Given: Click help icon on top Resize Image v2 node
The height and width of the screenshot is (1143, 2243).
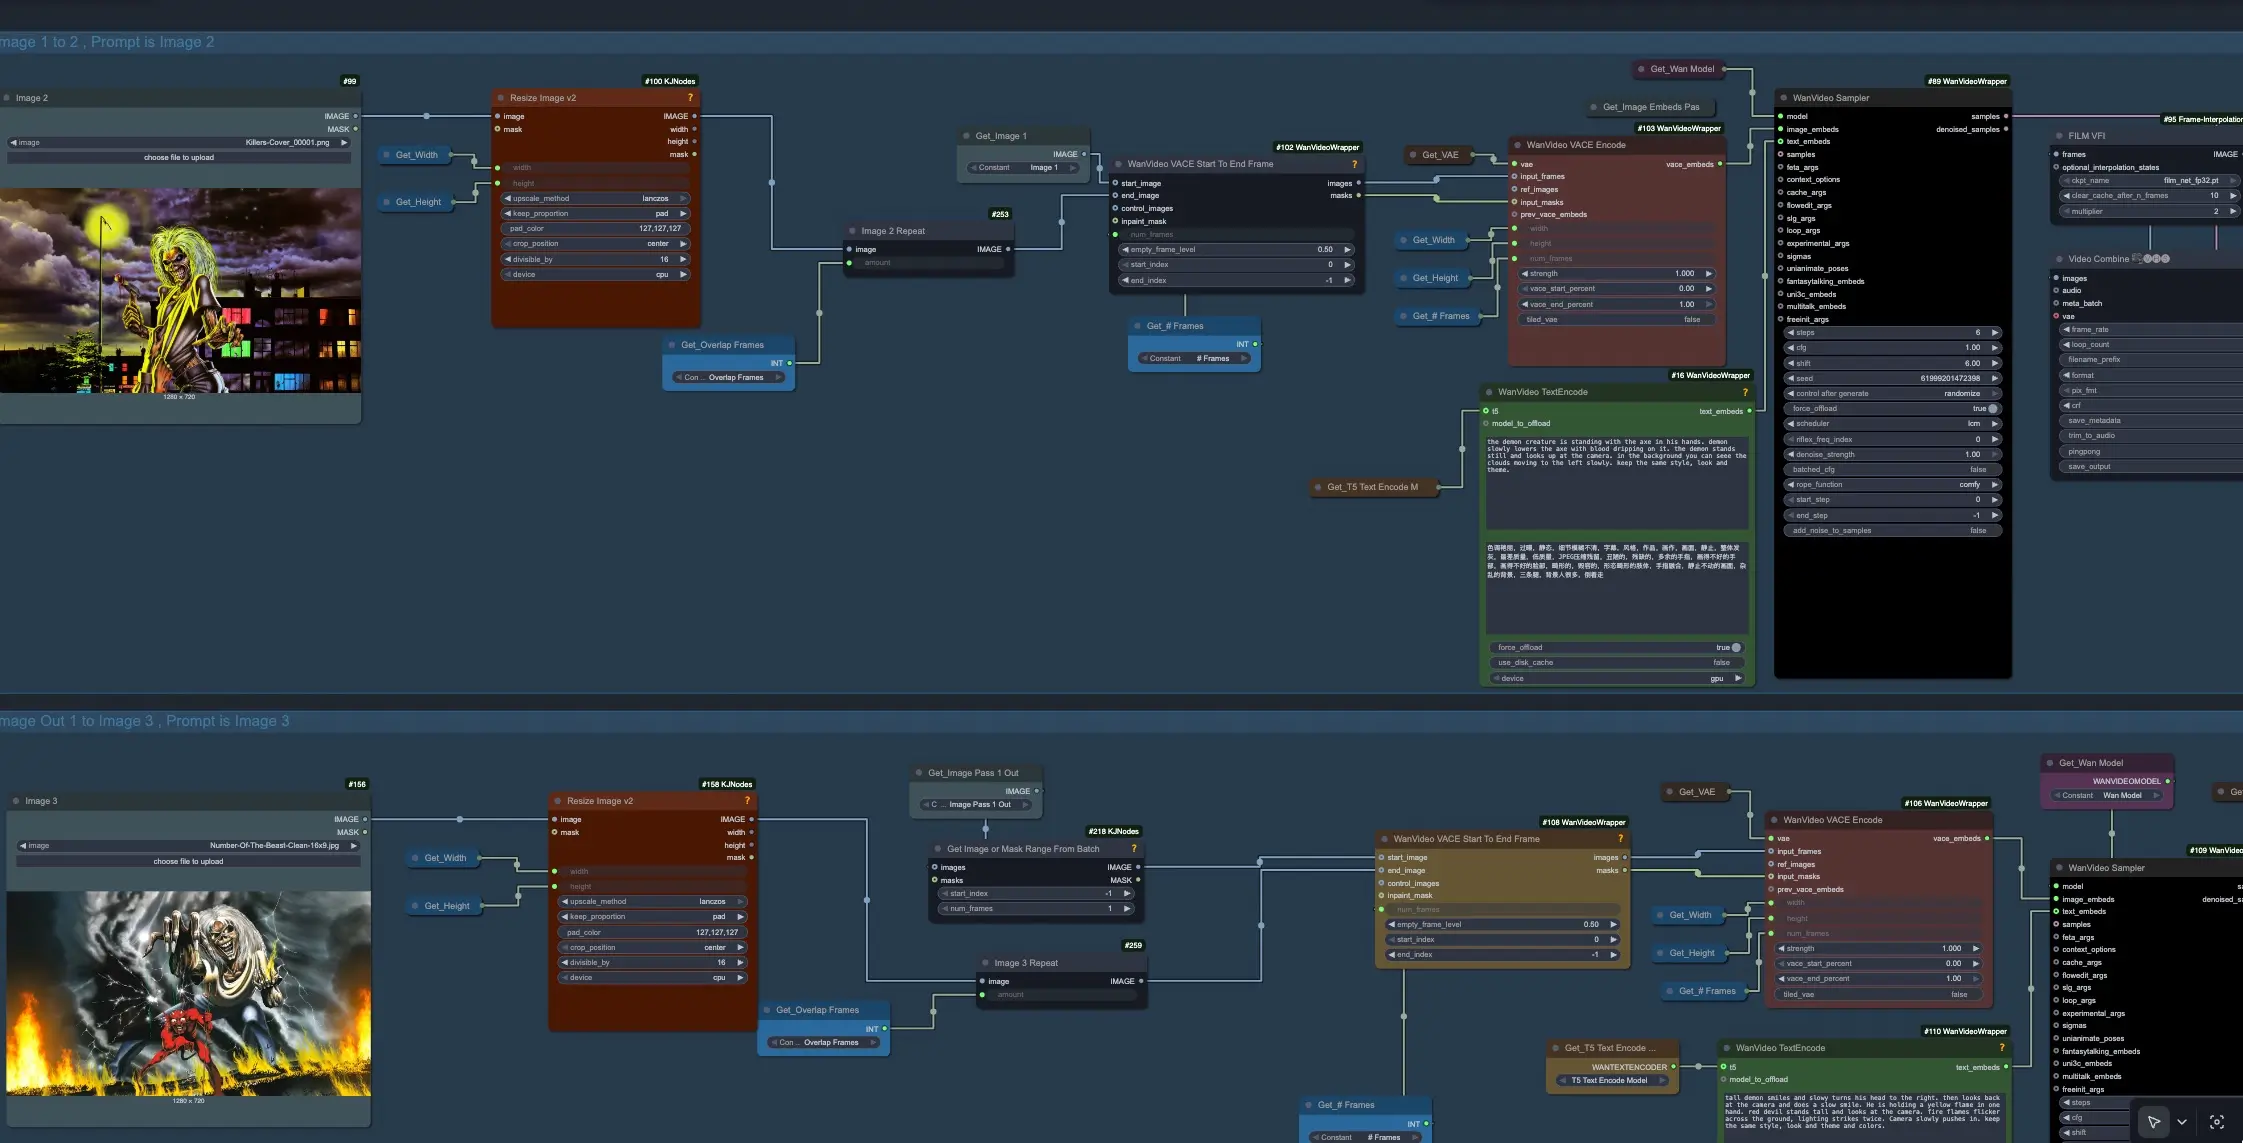Looking at the screenshot, I should [690, 98].
